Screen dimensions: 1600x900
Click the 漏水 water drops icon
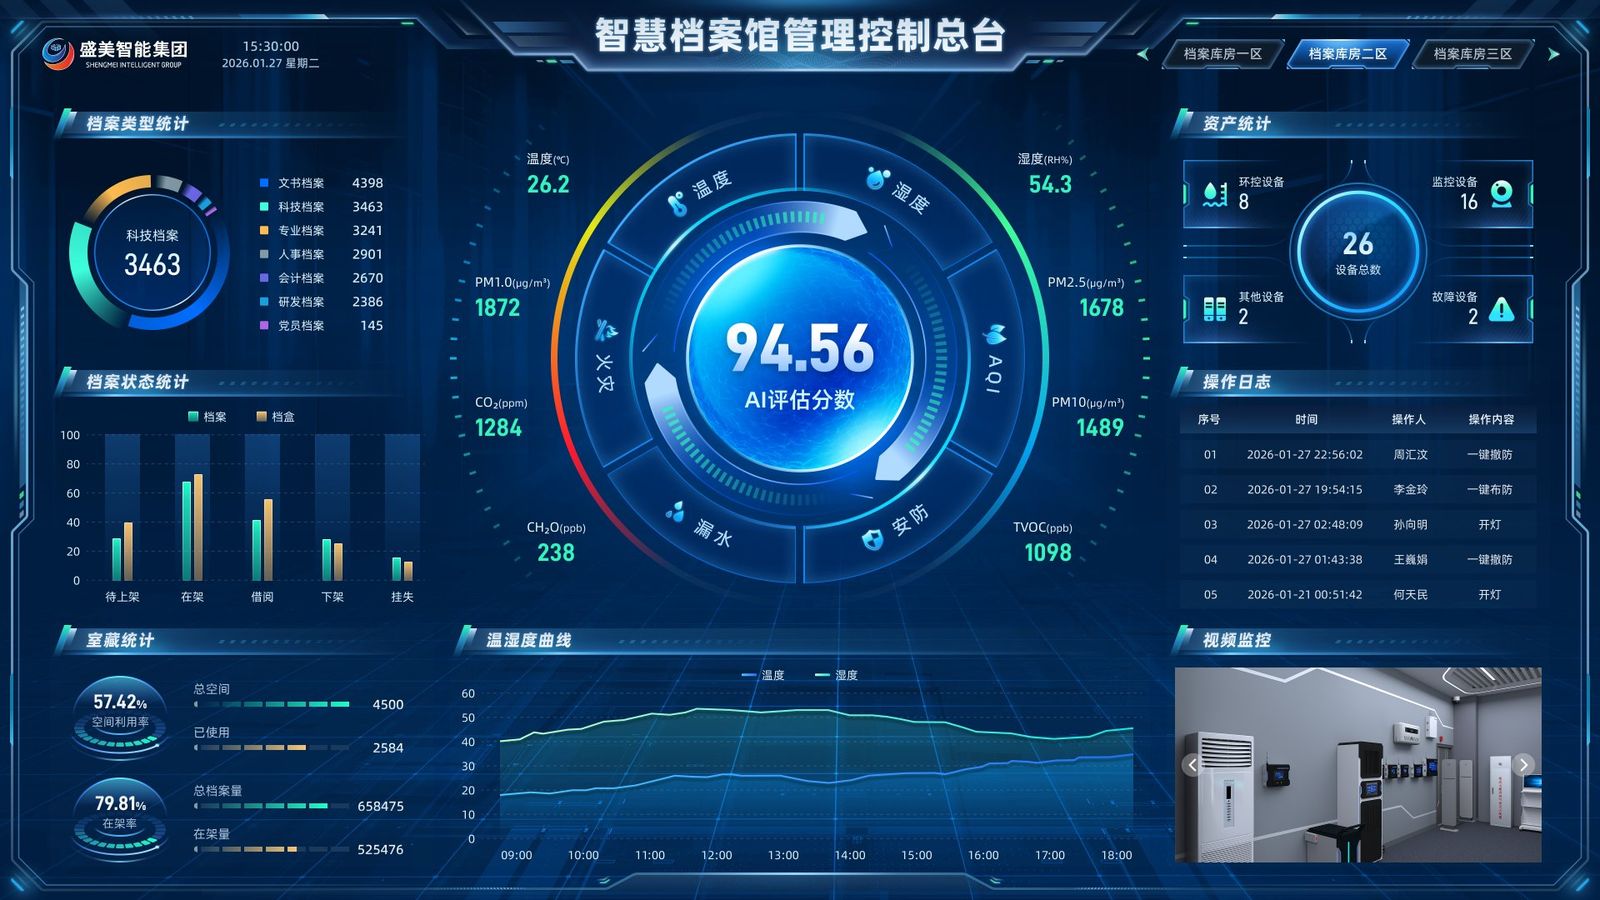coord(676,512)
